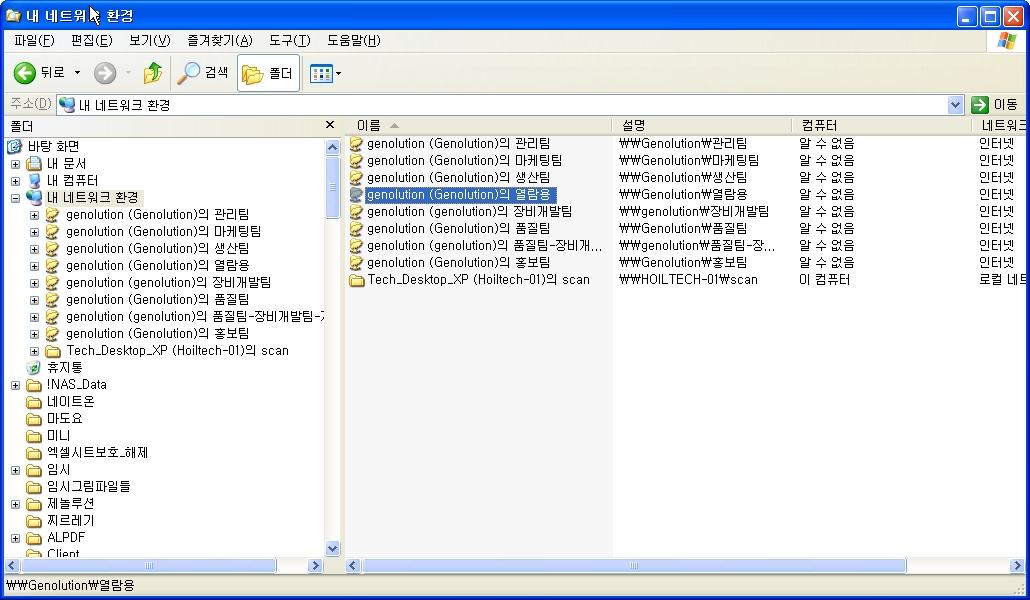Select genolution 품질팀-장비개... row in list
Image resolution: width=1030 pixels, height=600 pixels.
point(484,246)
